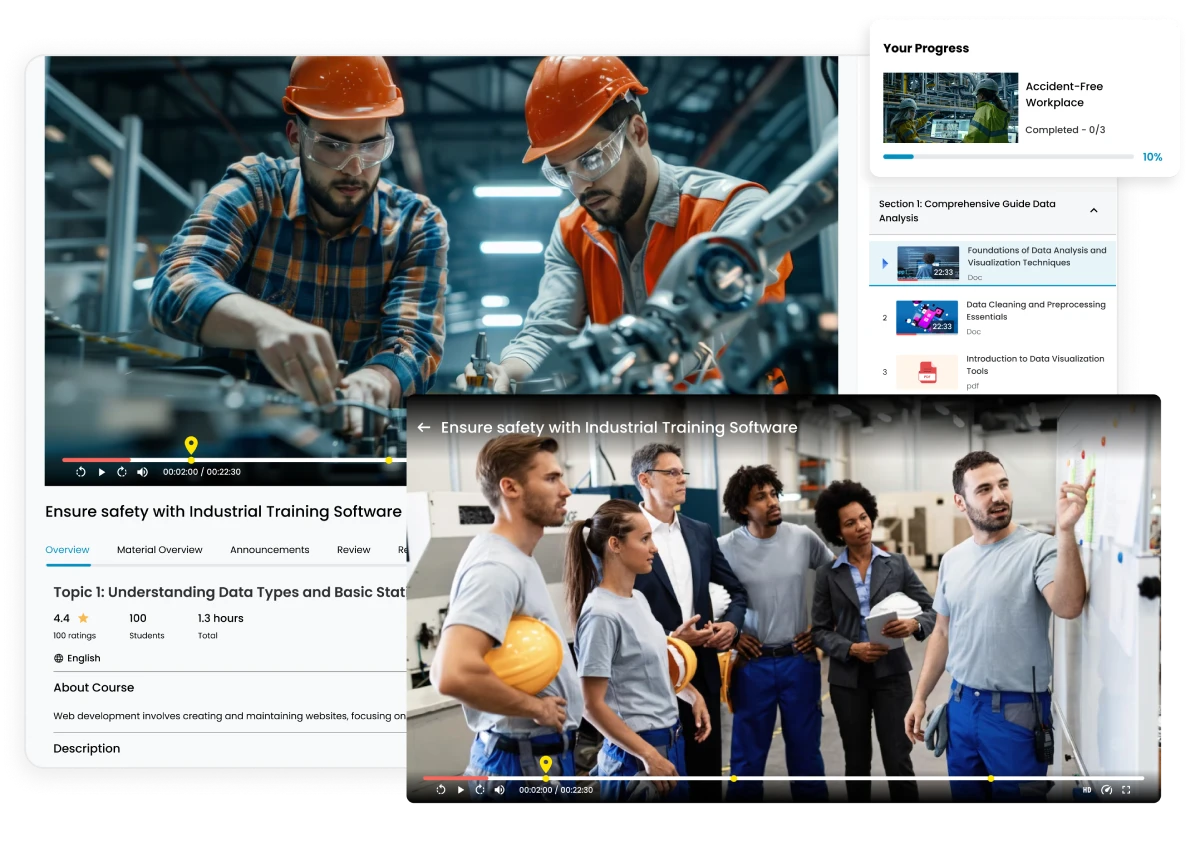Mute the volume on the top video
1200x842 pixels.
[142, 471]
